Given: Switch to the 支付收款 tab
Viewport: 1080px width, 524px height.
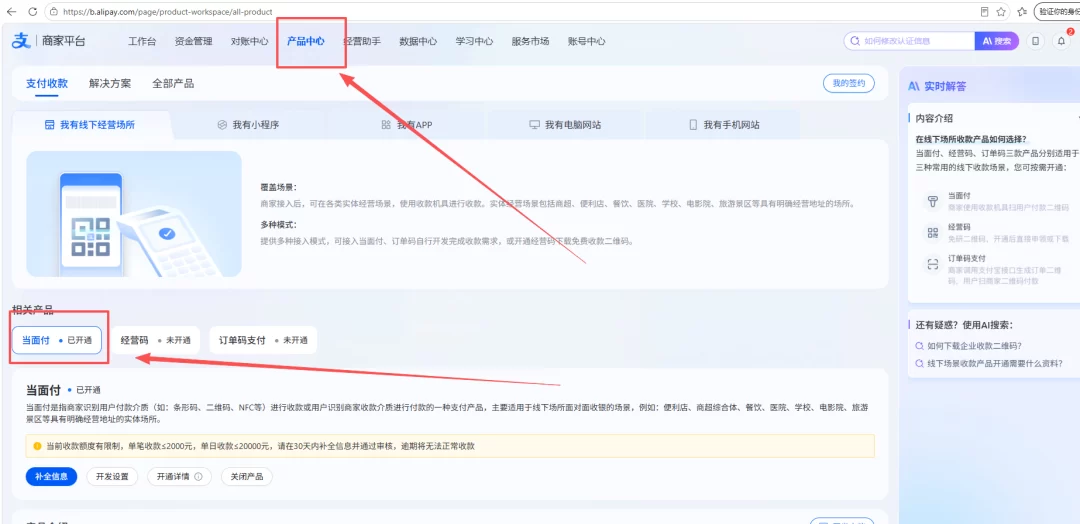Looking at the screenshot, I should pyautogui.click(x=47, y=83).
